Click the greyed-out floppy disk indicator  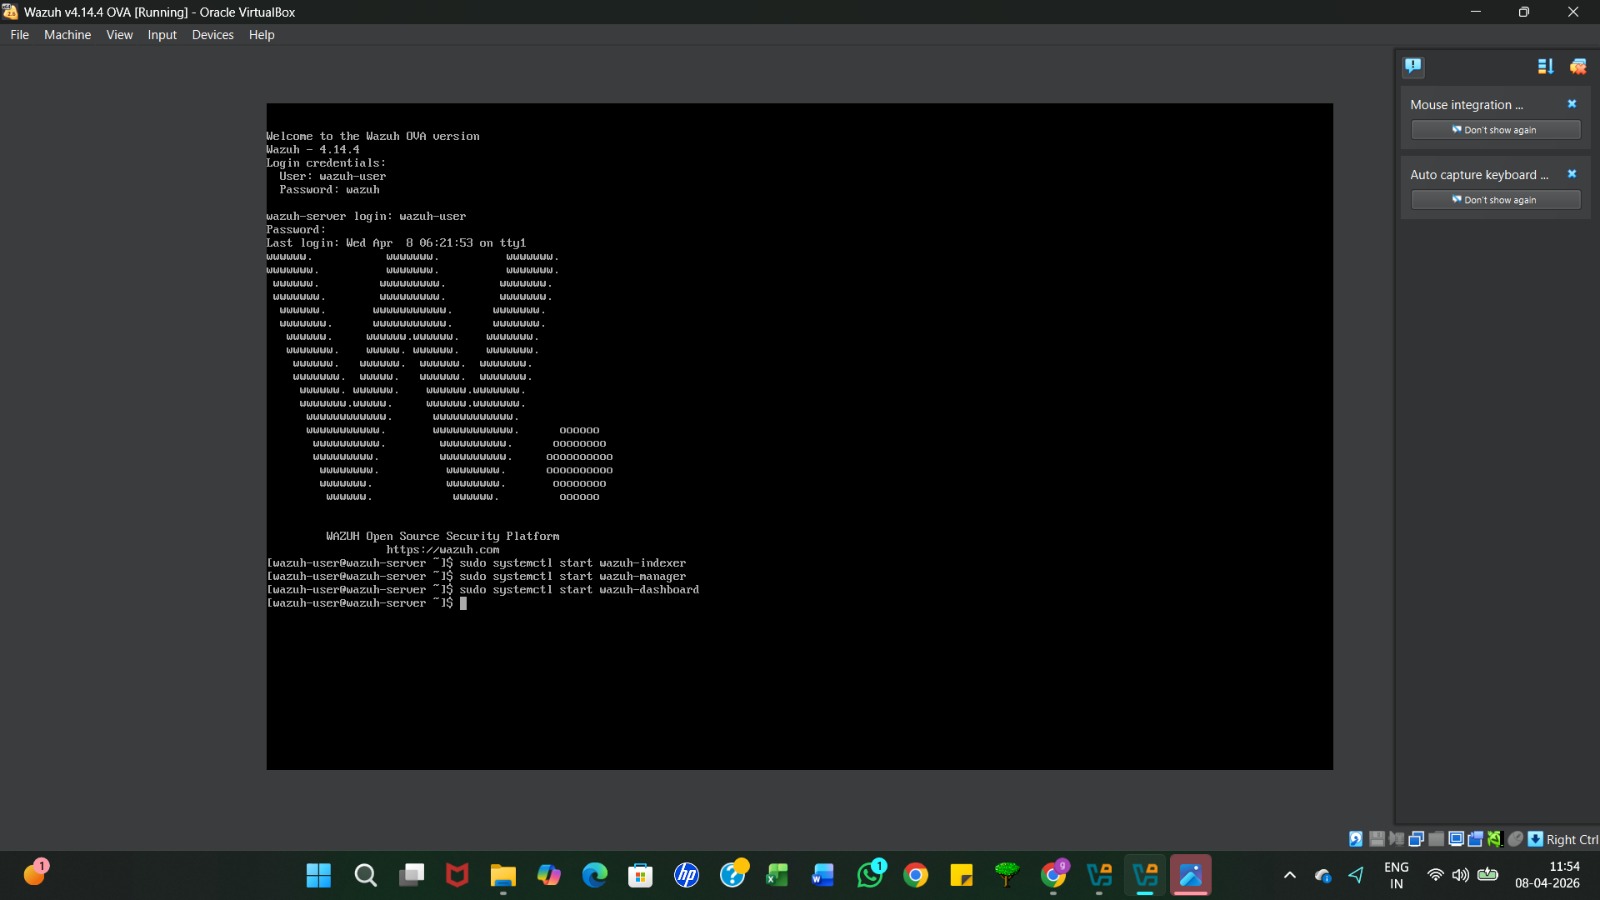click(1377, 839)
